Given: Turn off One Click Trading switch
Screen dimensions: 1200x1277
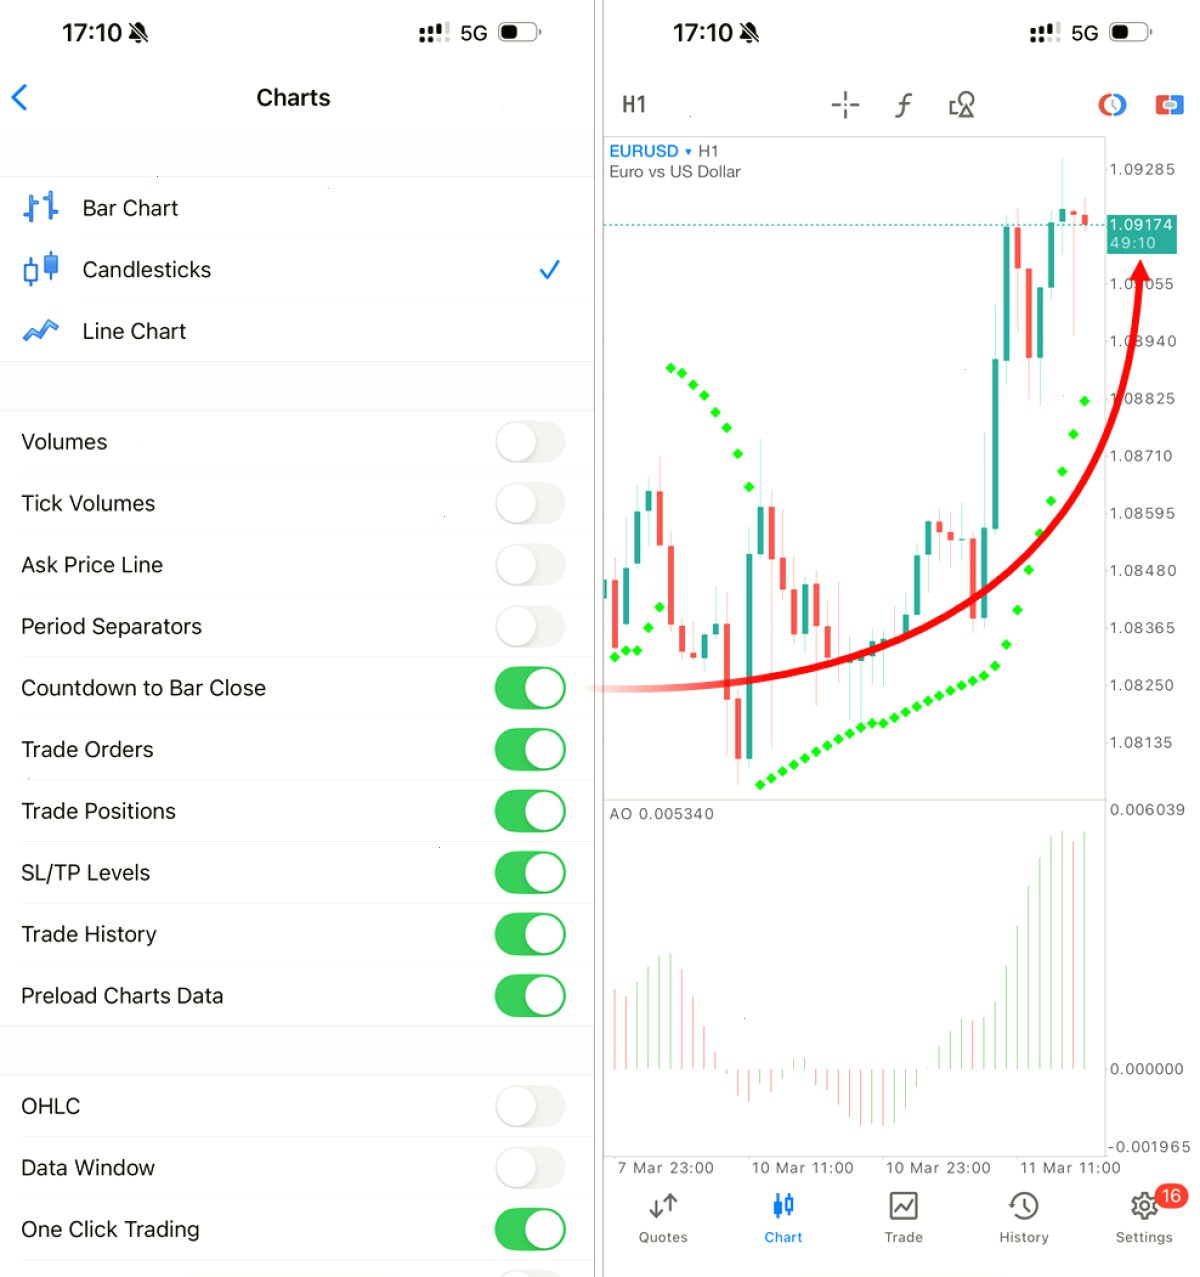Looking at the screenshot, I should (530, 1229).
